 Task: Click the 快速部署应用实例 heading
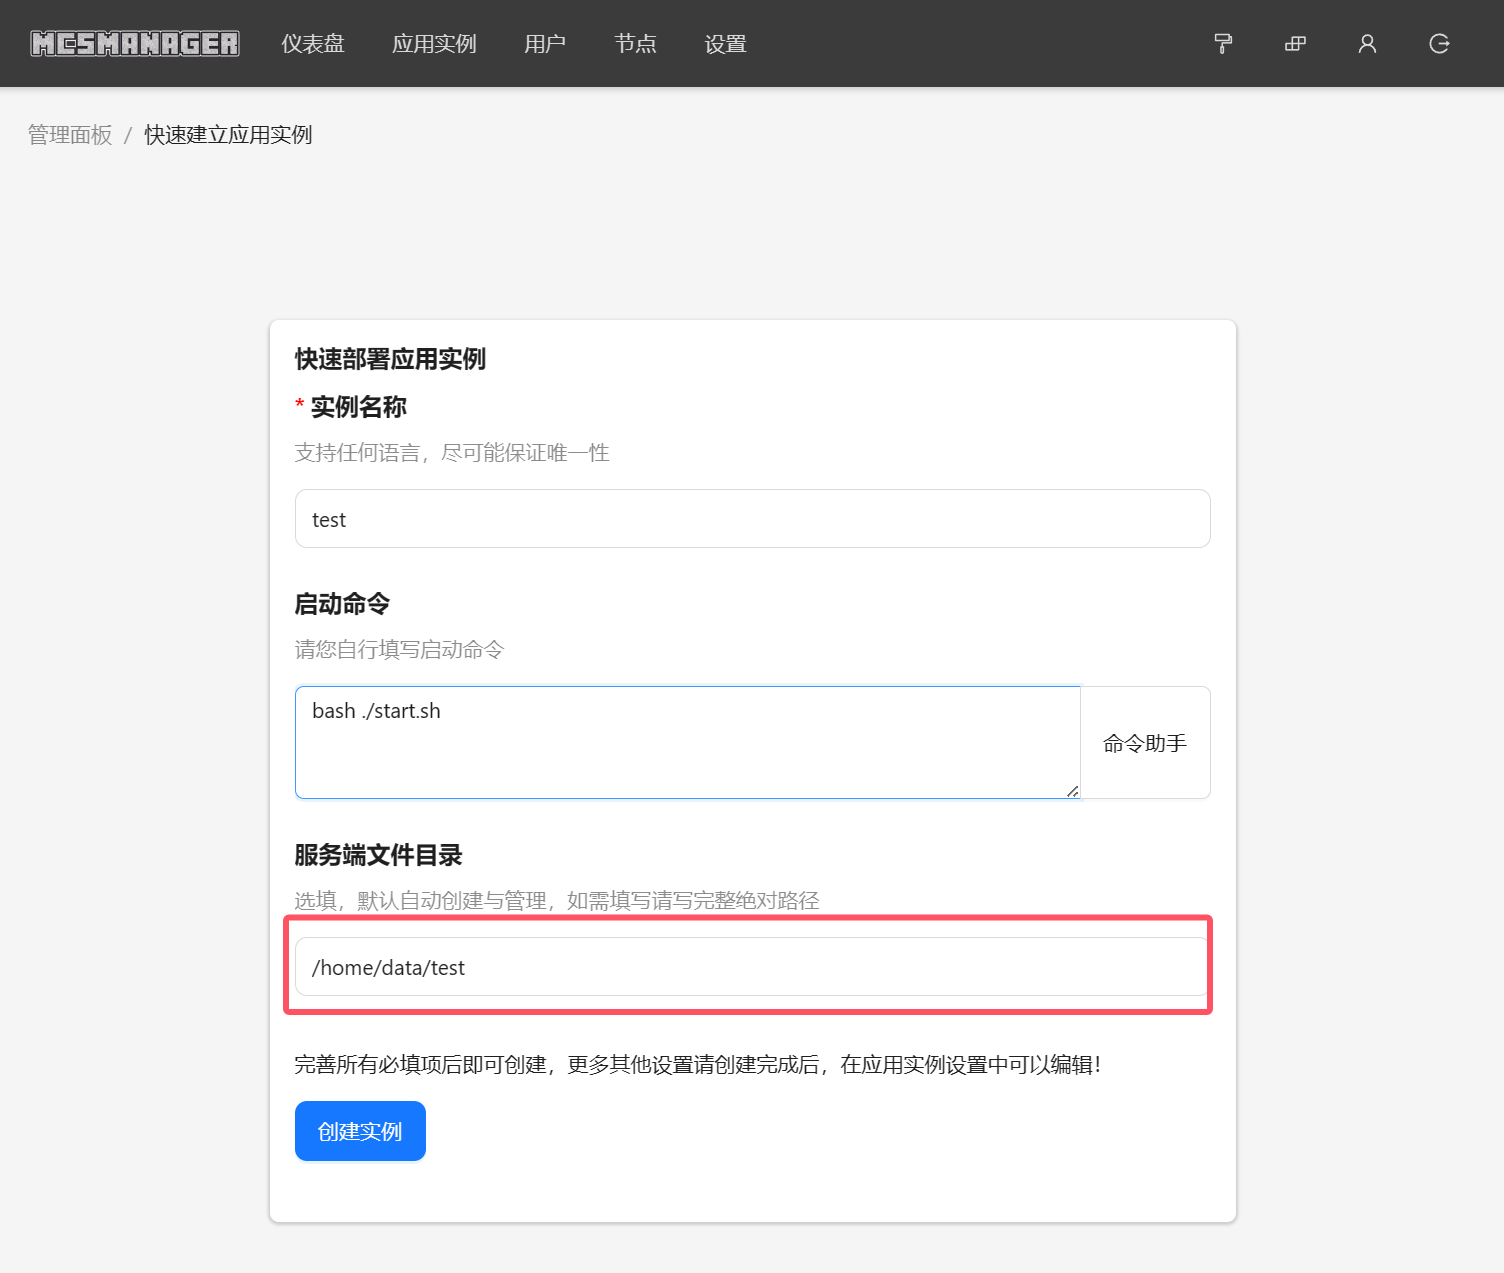[390, 359]
